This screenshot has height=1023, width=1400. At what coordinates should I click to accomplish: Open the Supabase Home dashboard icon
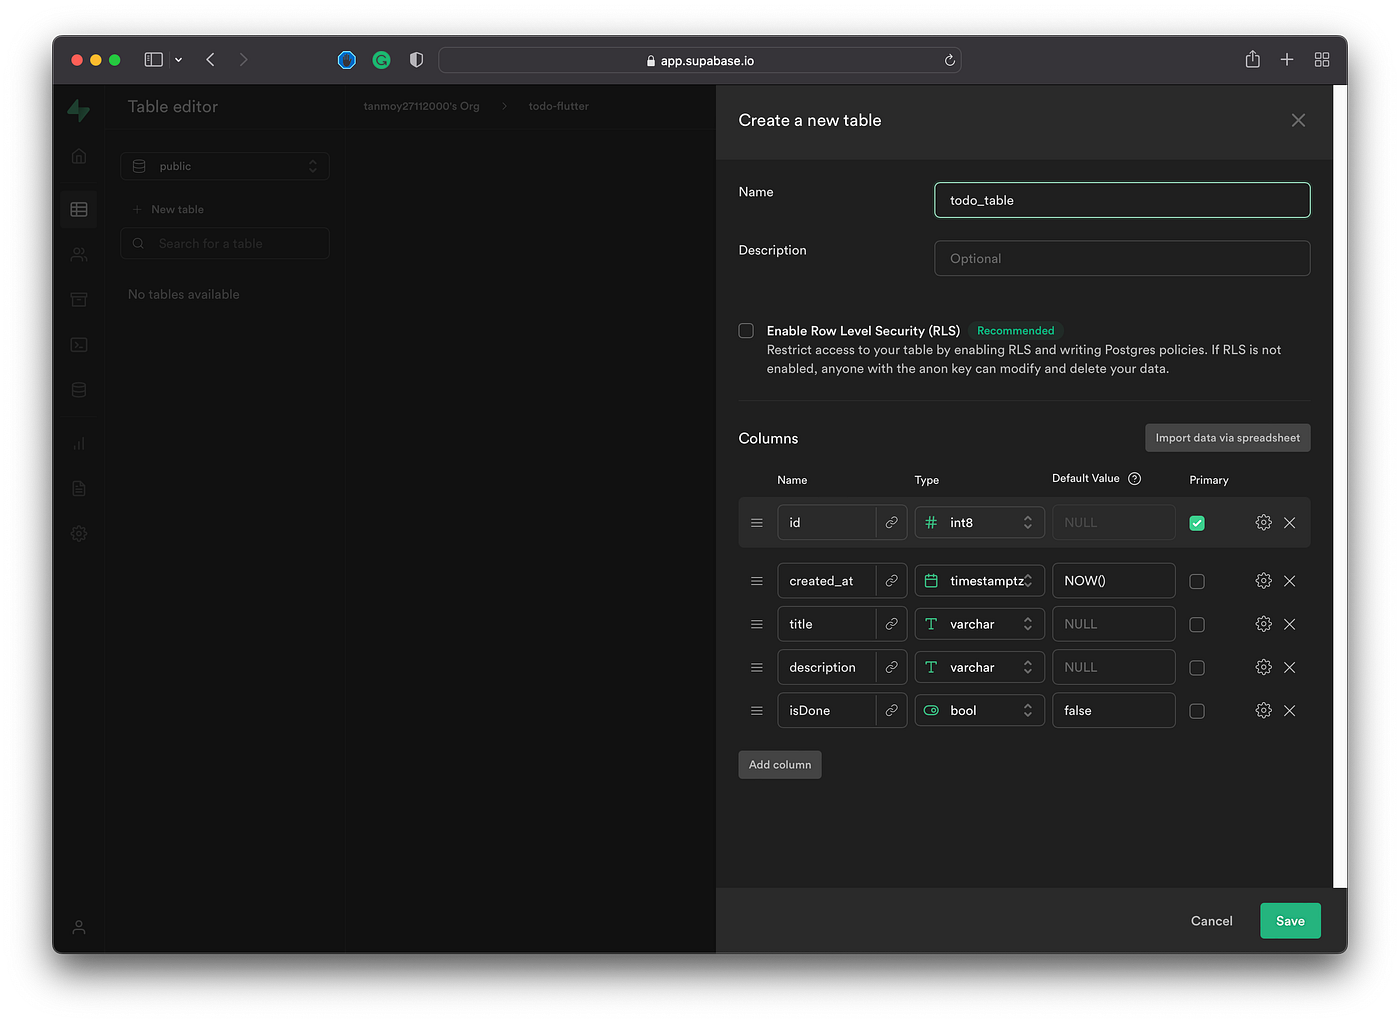[x=79, y=156]
